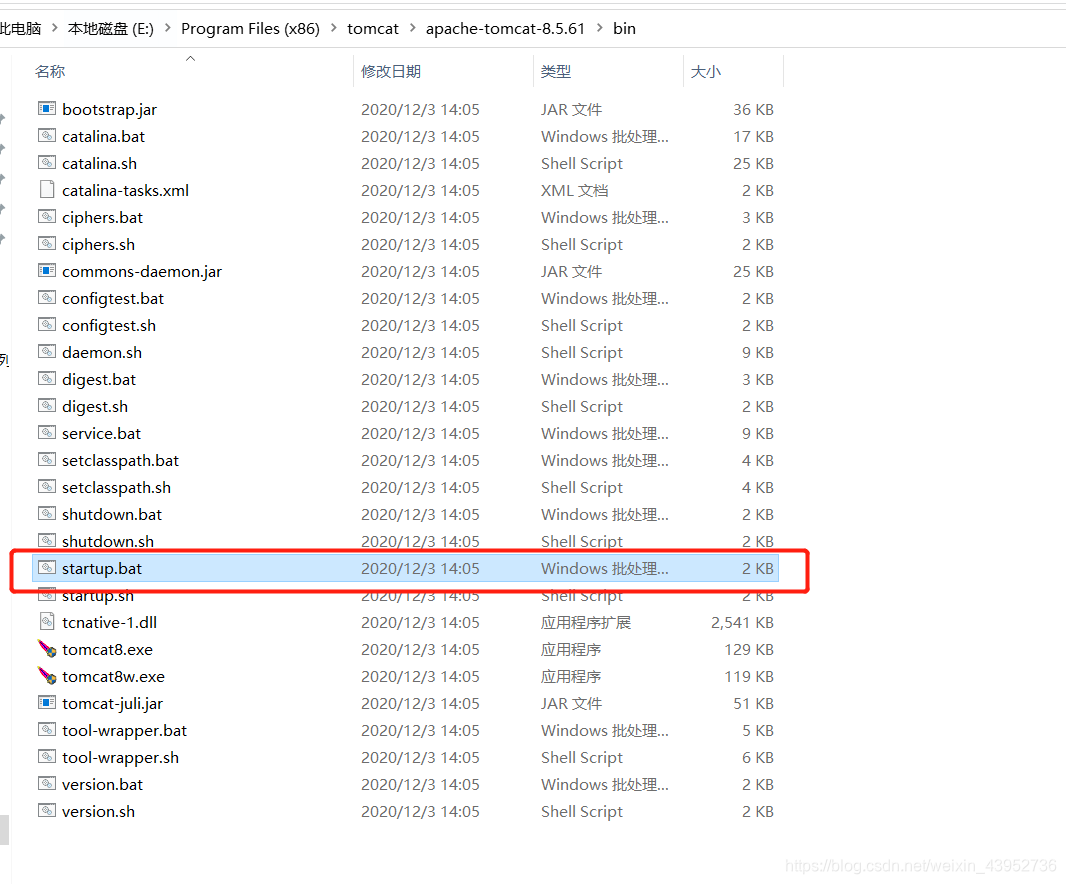
Task: Expand the chevron after 此电脑 breadcrumb
Action: point(55,29)
